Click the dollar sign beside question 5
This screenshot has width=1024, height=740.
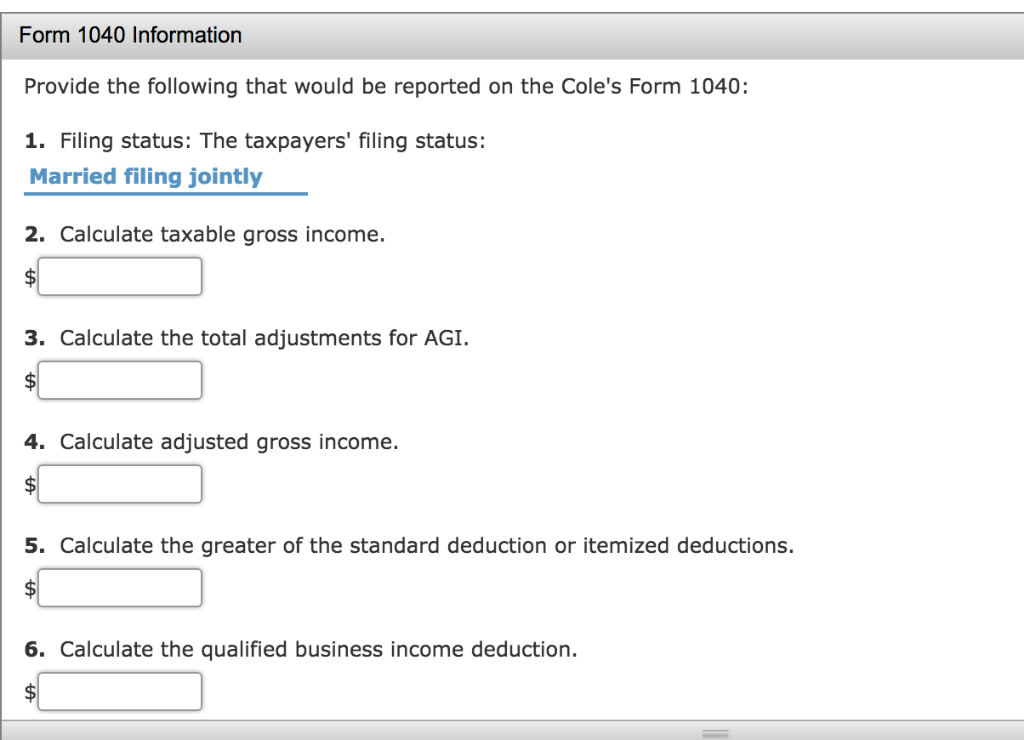(x=29, y=587)
